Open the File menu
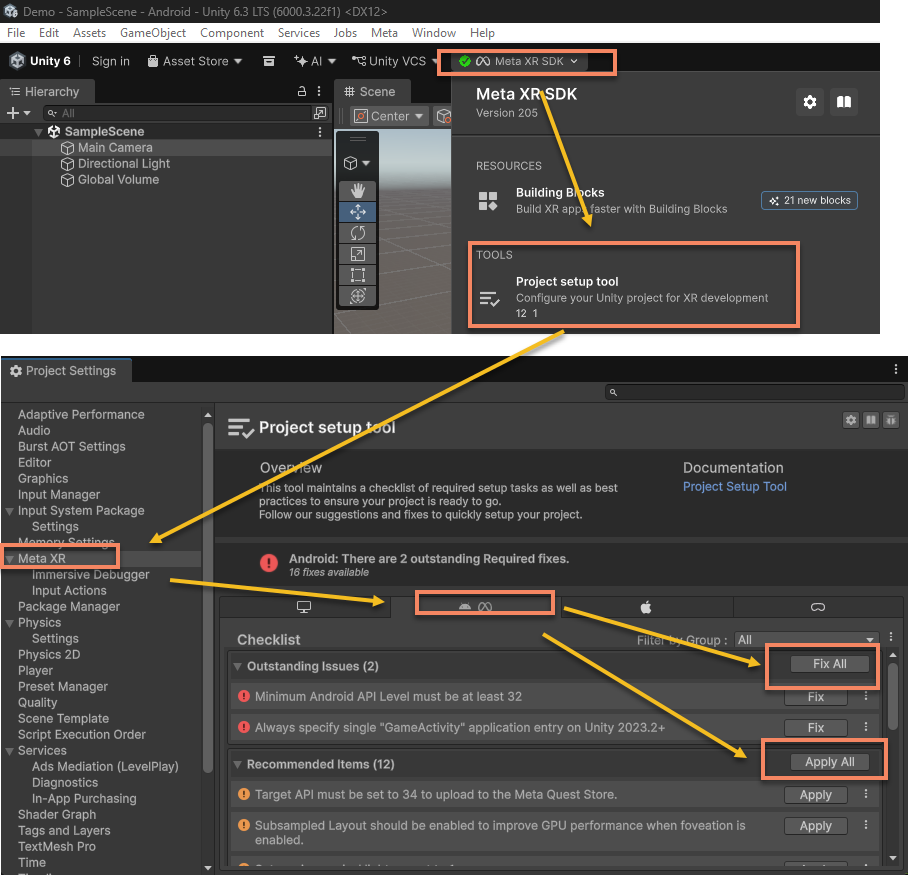 click(x=16, y=33)
